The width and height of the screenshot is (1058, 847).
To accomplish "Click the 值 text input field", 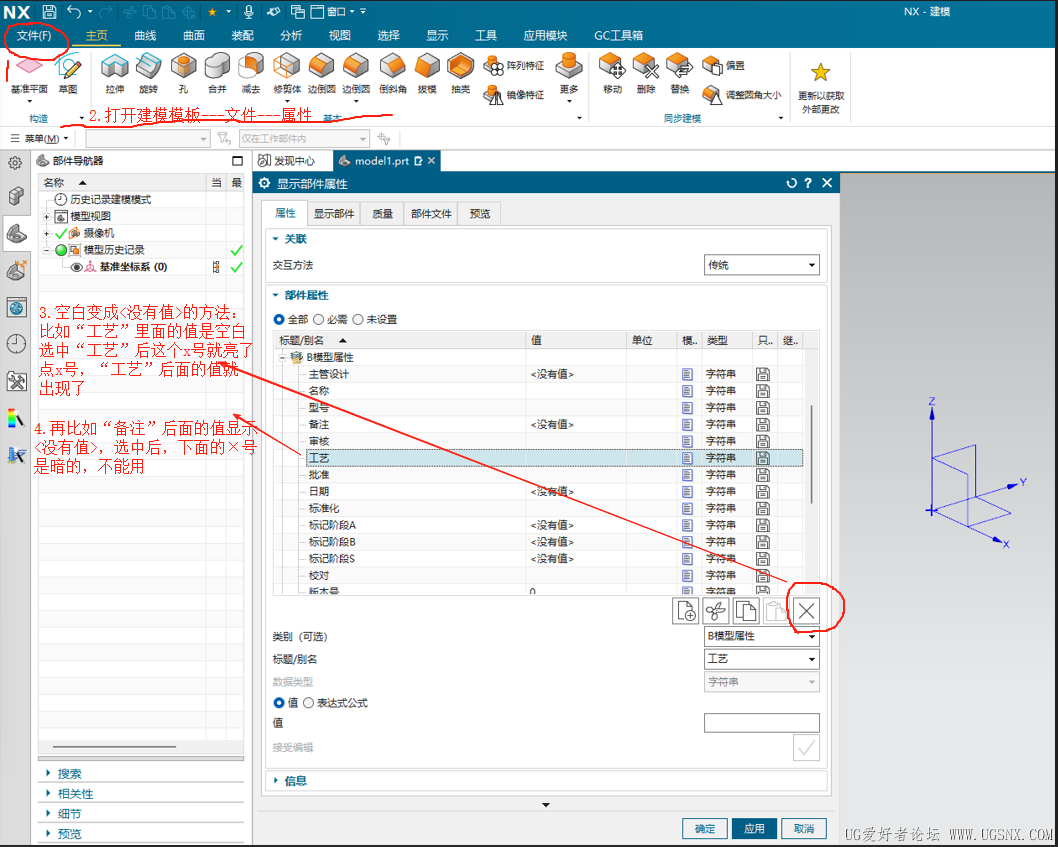I will [761, 723].
